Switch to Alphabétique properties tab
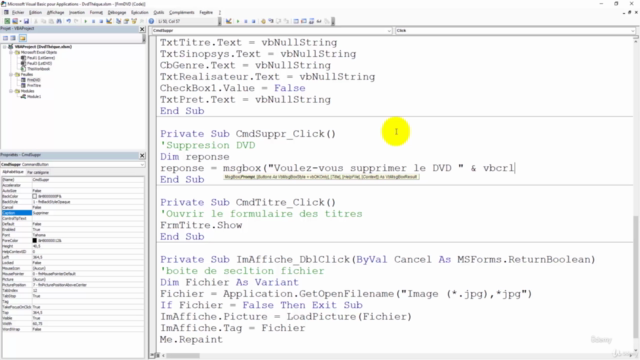 tap(13, 172)
